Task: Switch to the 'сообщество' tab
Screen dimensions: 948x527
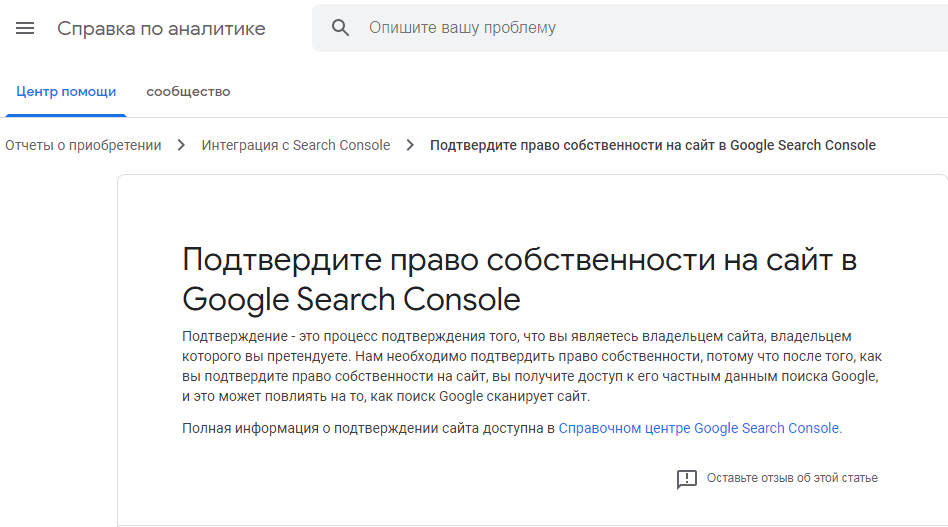Action: click(188, 92)
